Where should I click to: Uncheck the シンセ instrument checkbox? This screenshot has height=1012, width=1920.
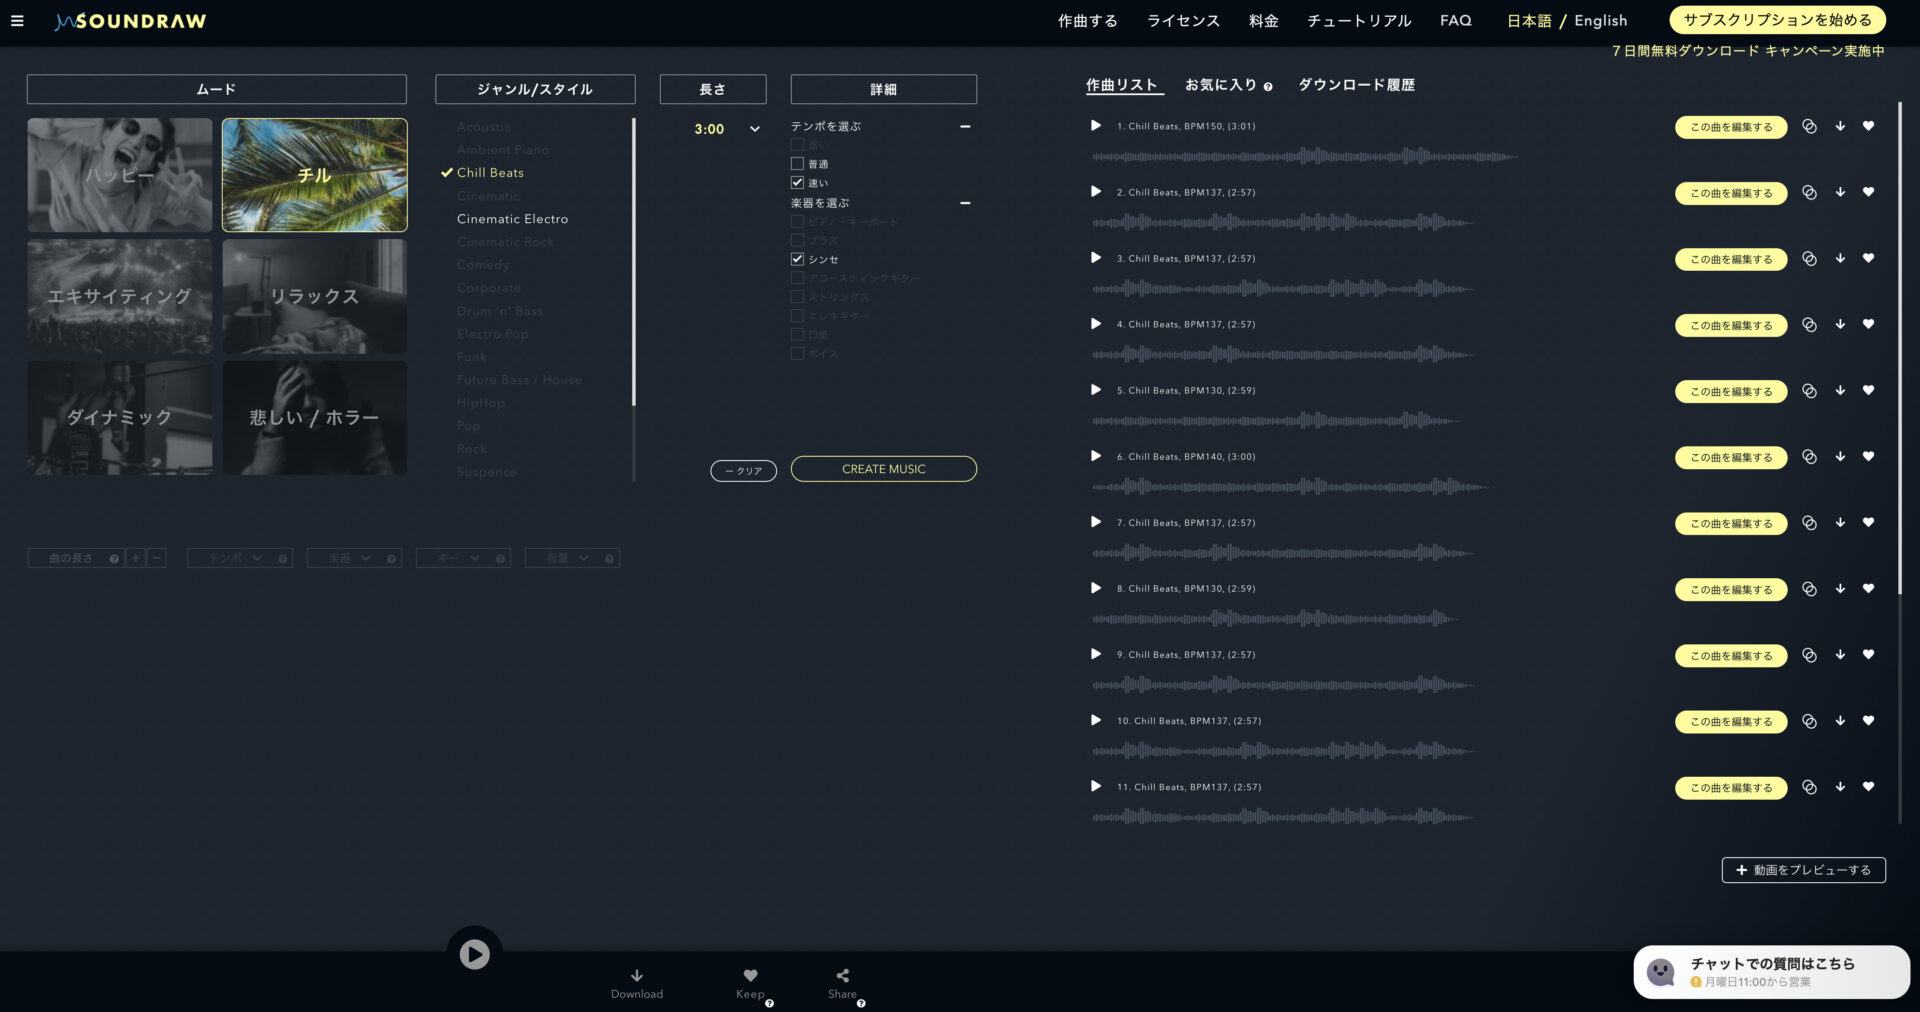[797, 258]
